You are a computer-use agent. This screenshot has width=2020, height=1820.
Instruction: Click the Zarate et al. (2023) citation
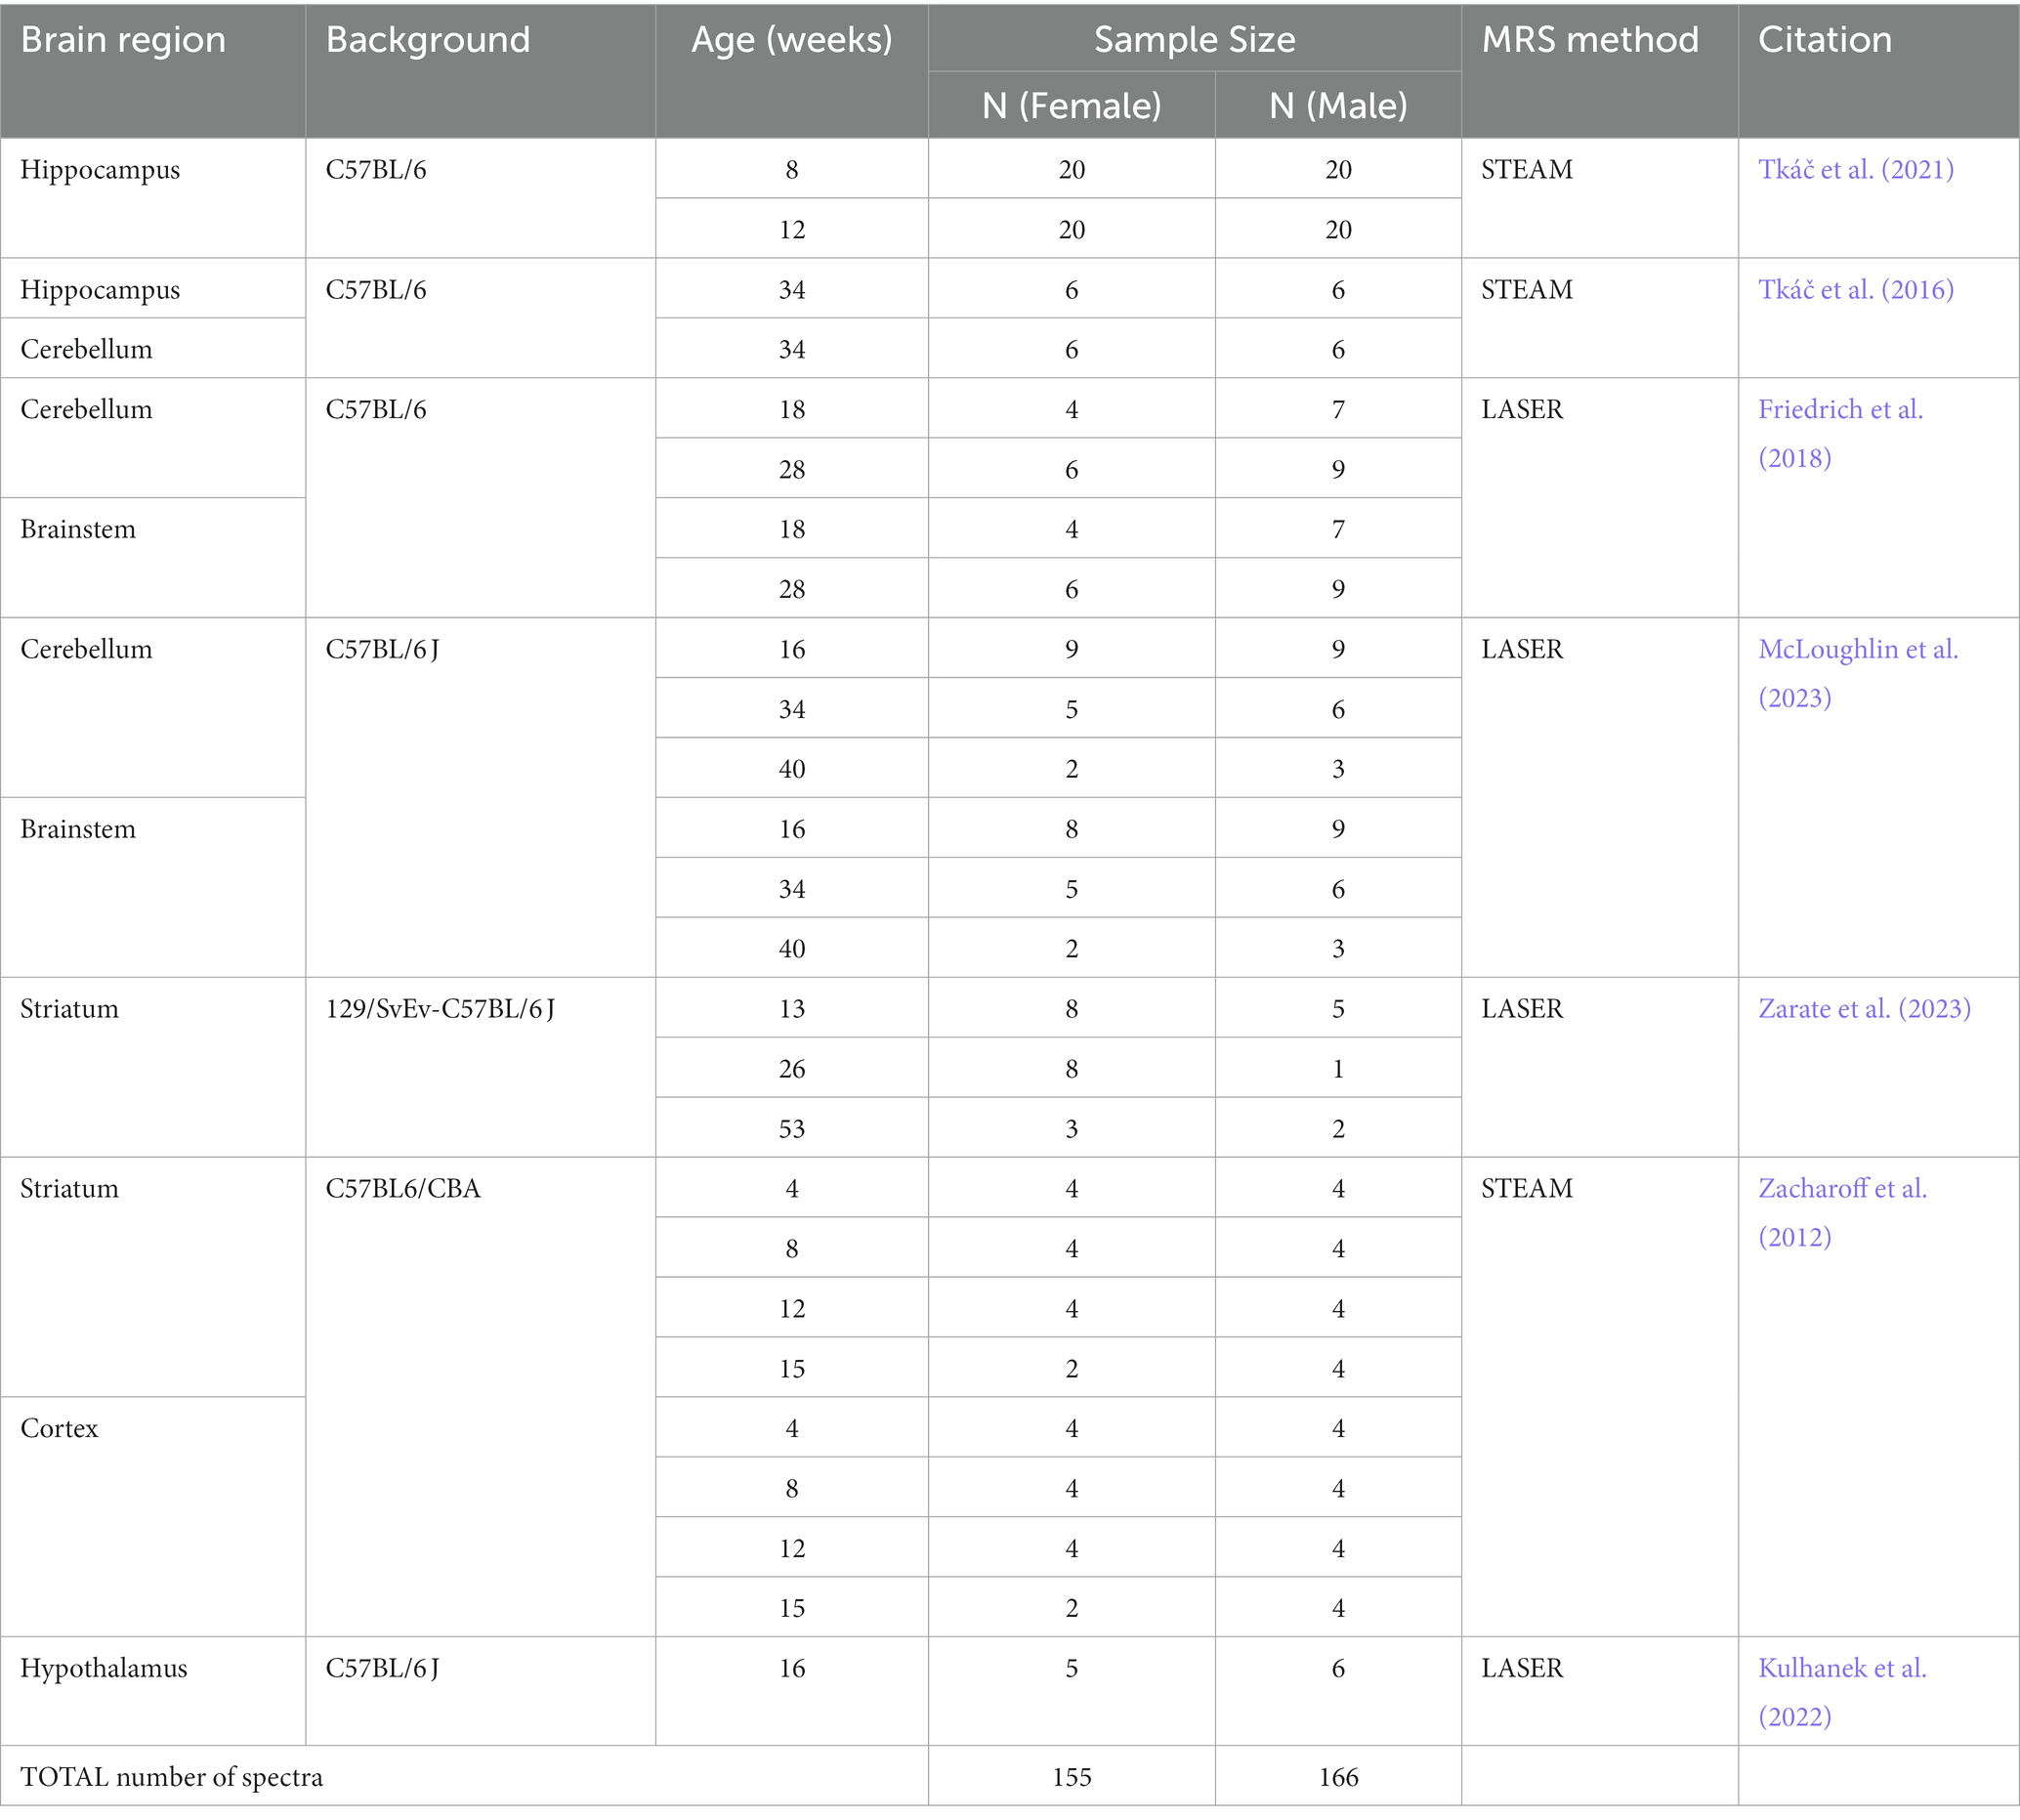click(1865, 1009)
